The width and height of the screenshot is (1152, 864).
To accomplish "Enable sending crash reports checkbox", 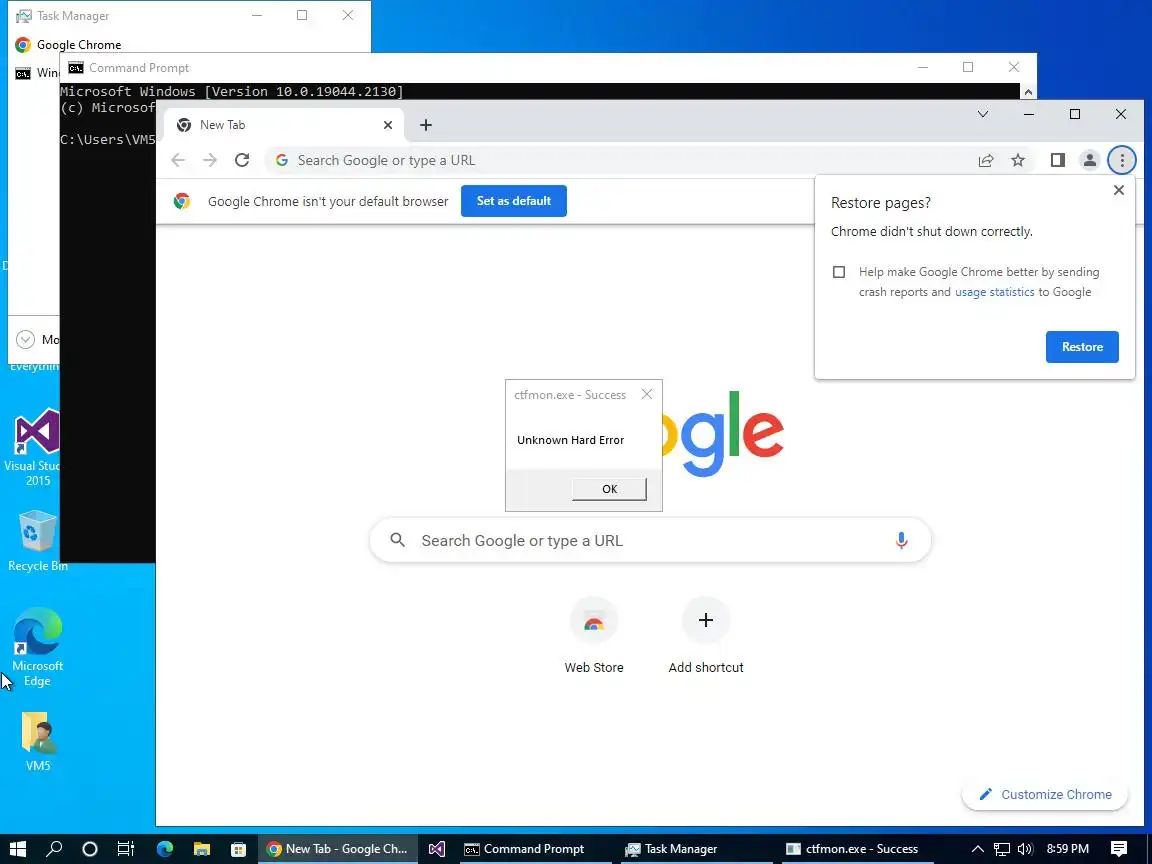I will [x=839, y=272].
